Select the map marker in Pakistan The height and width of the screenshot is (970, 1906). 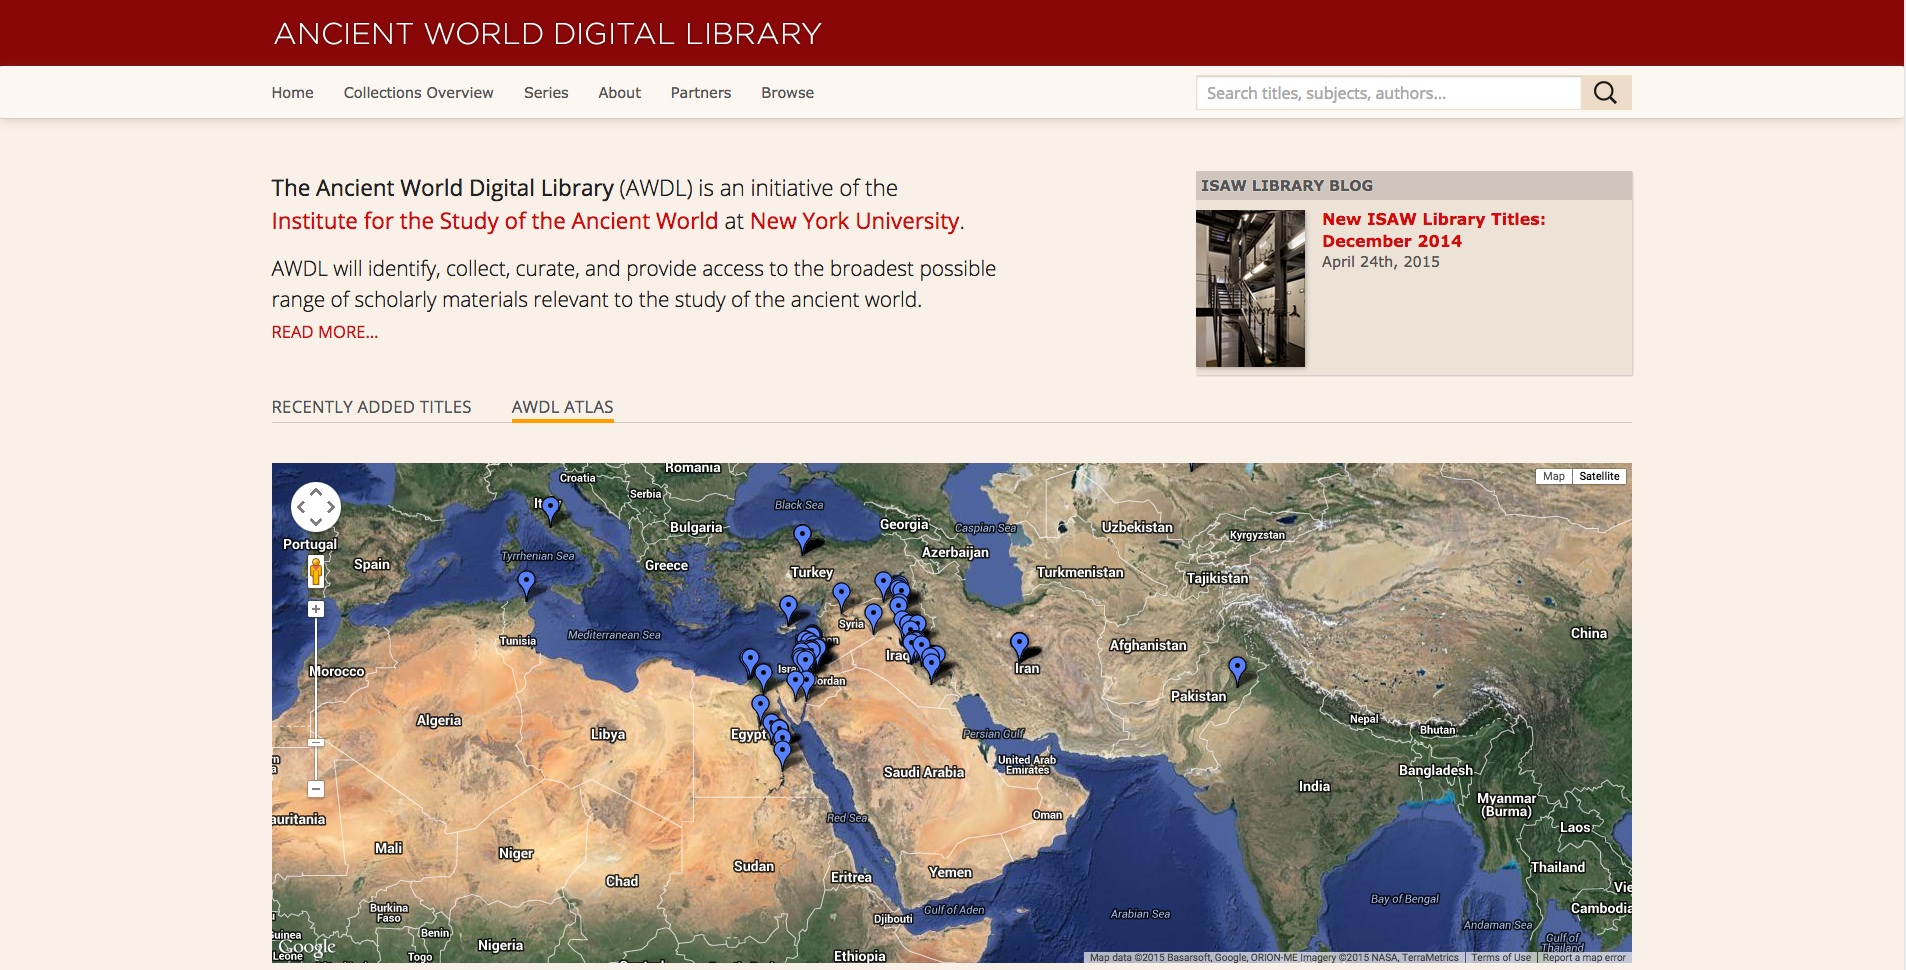click(1237, 667)
